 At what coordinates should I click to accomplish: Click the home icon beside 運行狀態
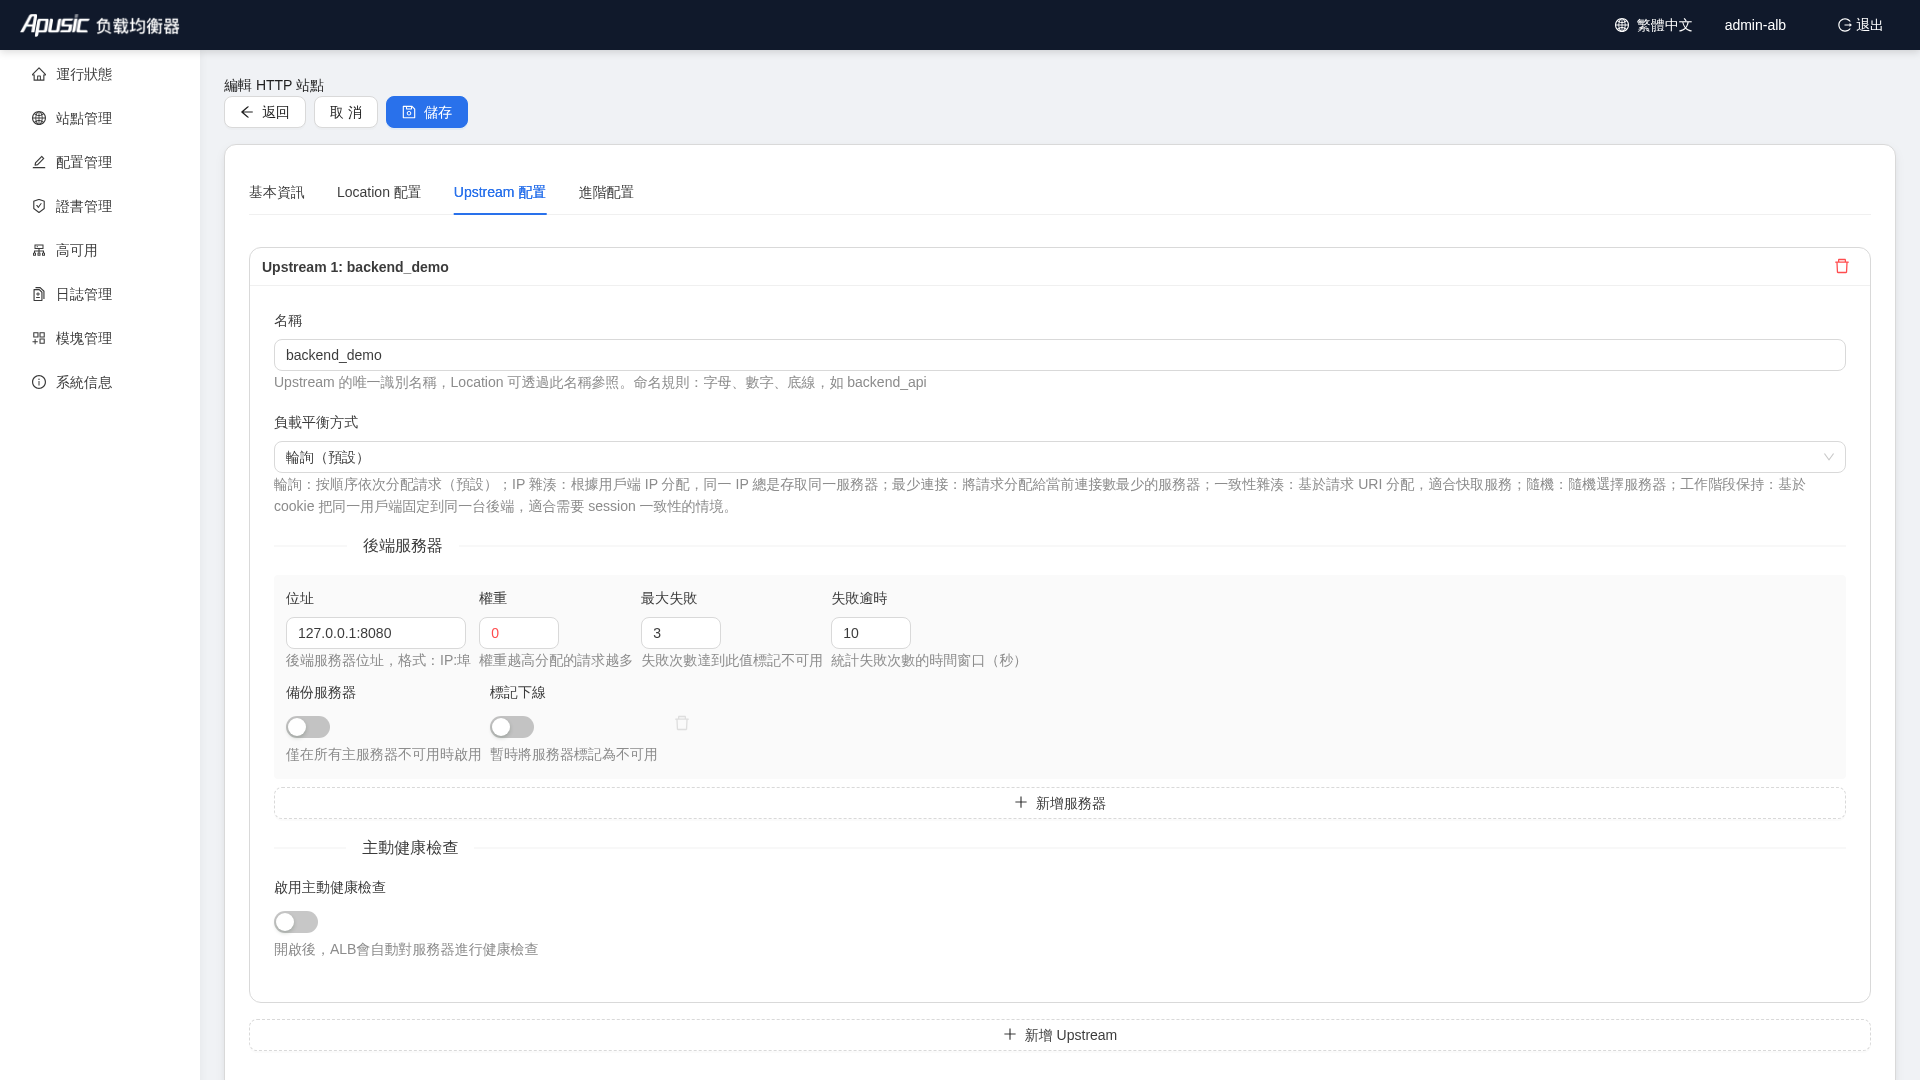39,74
